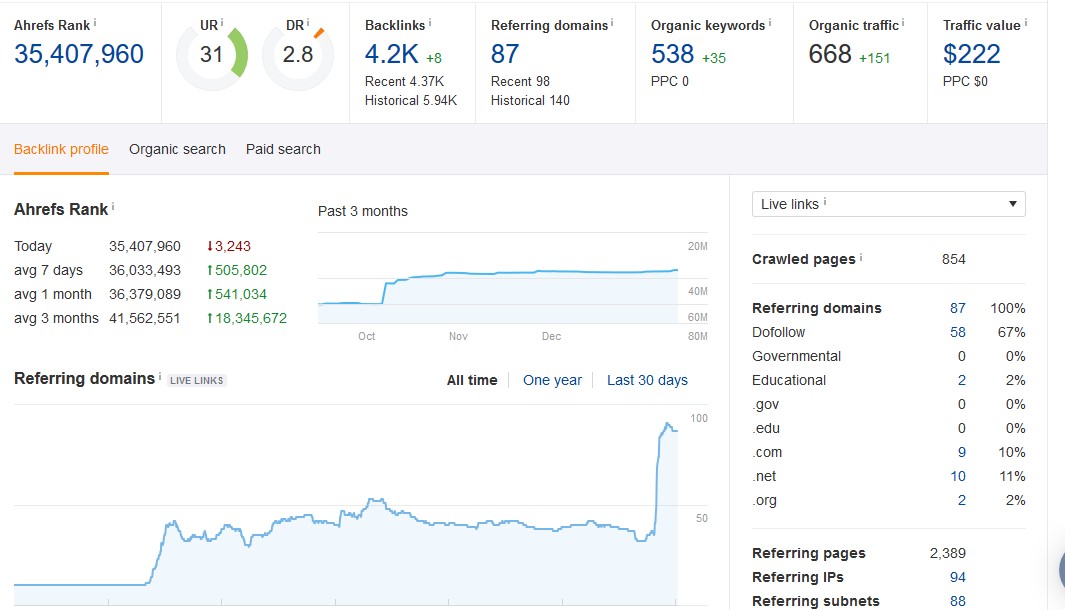Open Referring subnets count 88
This screenshot has width=1065, height=610.
pos(958,601)
